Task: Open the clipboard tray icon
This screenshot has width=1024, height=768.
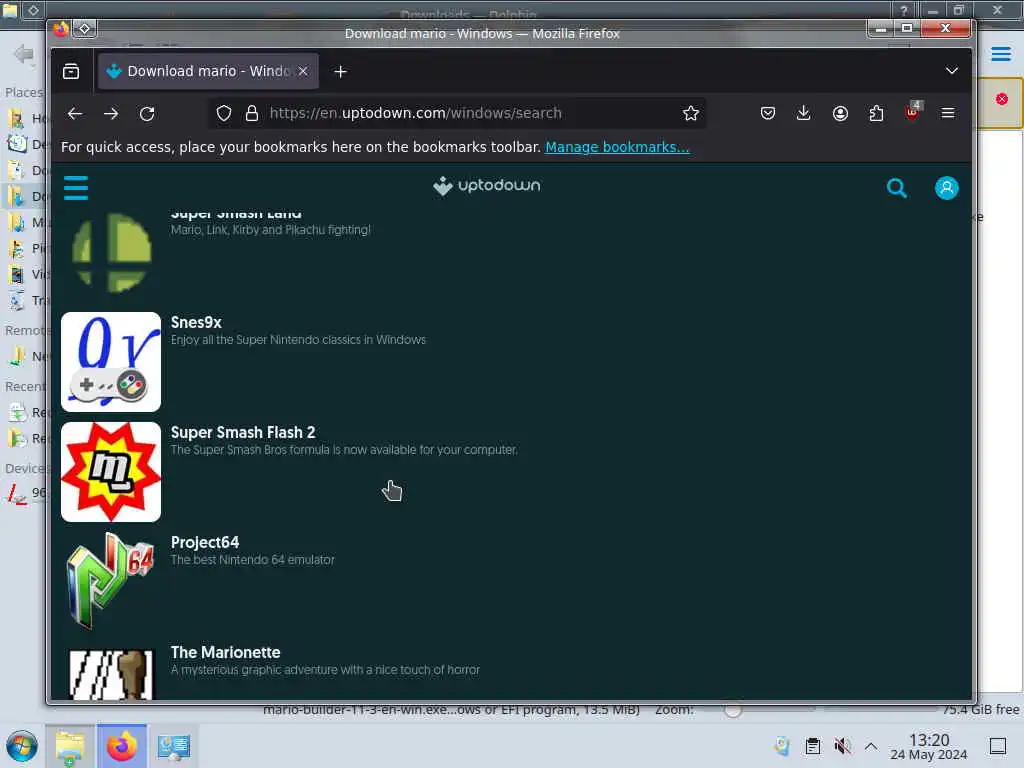Action: point(813,746)
